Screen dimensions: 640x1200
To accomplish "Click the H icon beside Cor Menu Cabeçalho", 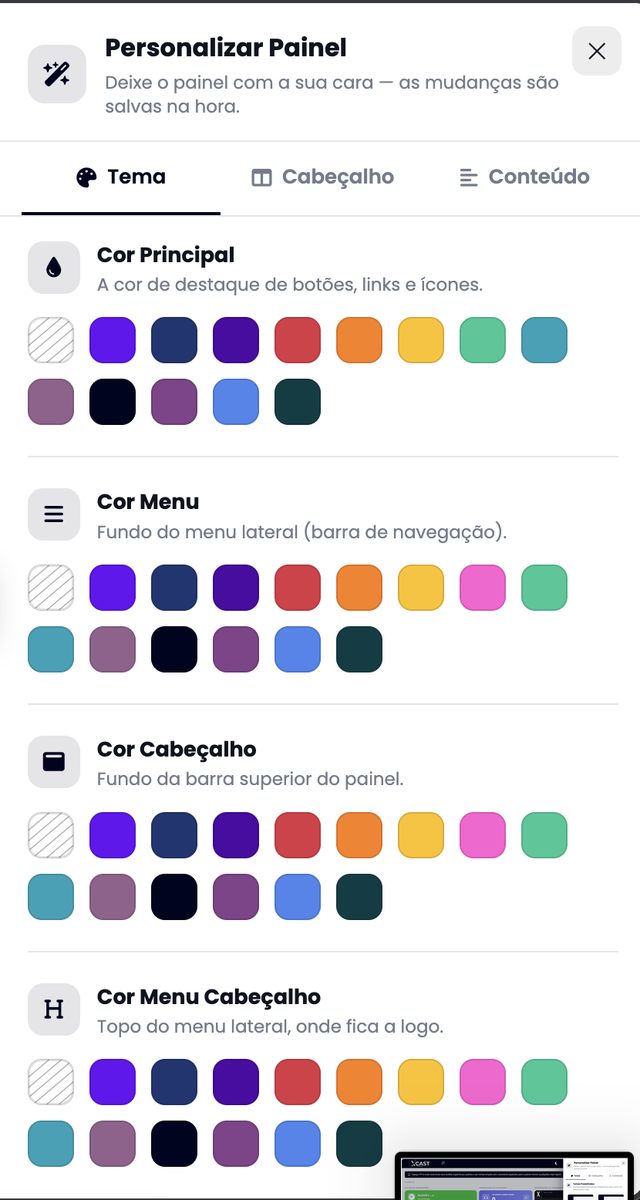I will pyautogui.click(x=54, y=1009).
